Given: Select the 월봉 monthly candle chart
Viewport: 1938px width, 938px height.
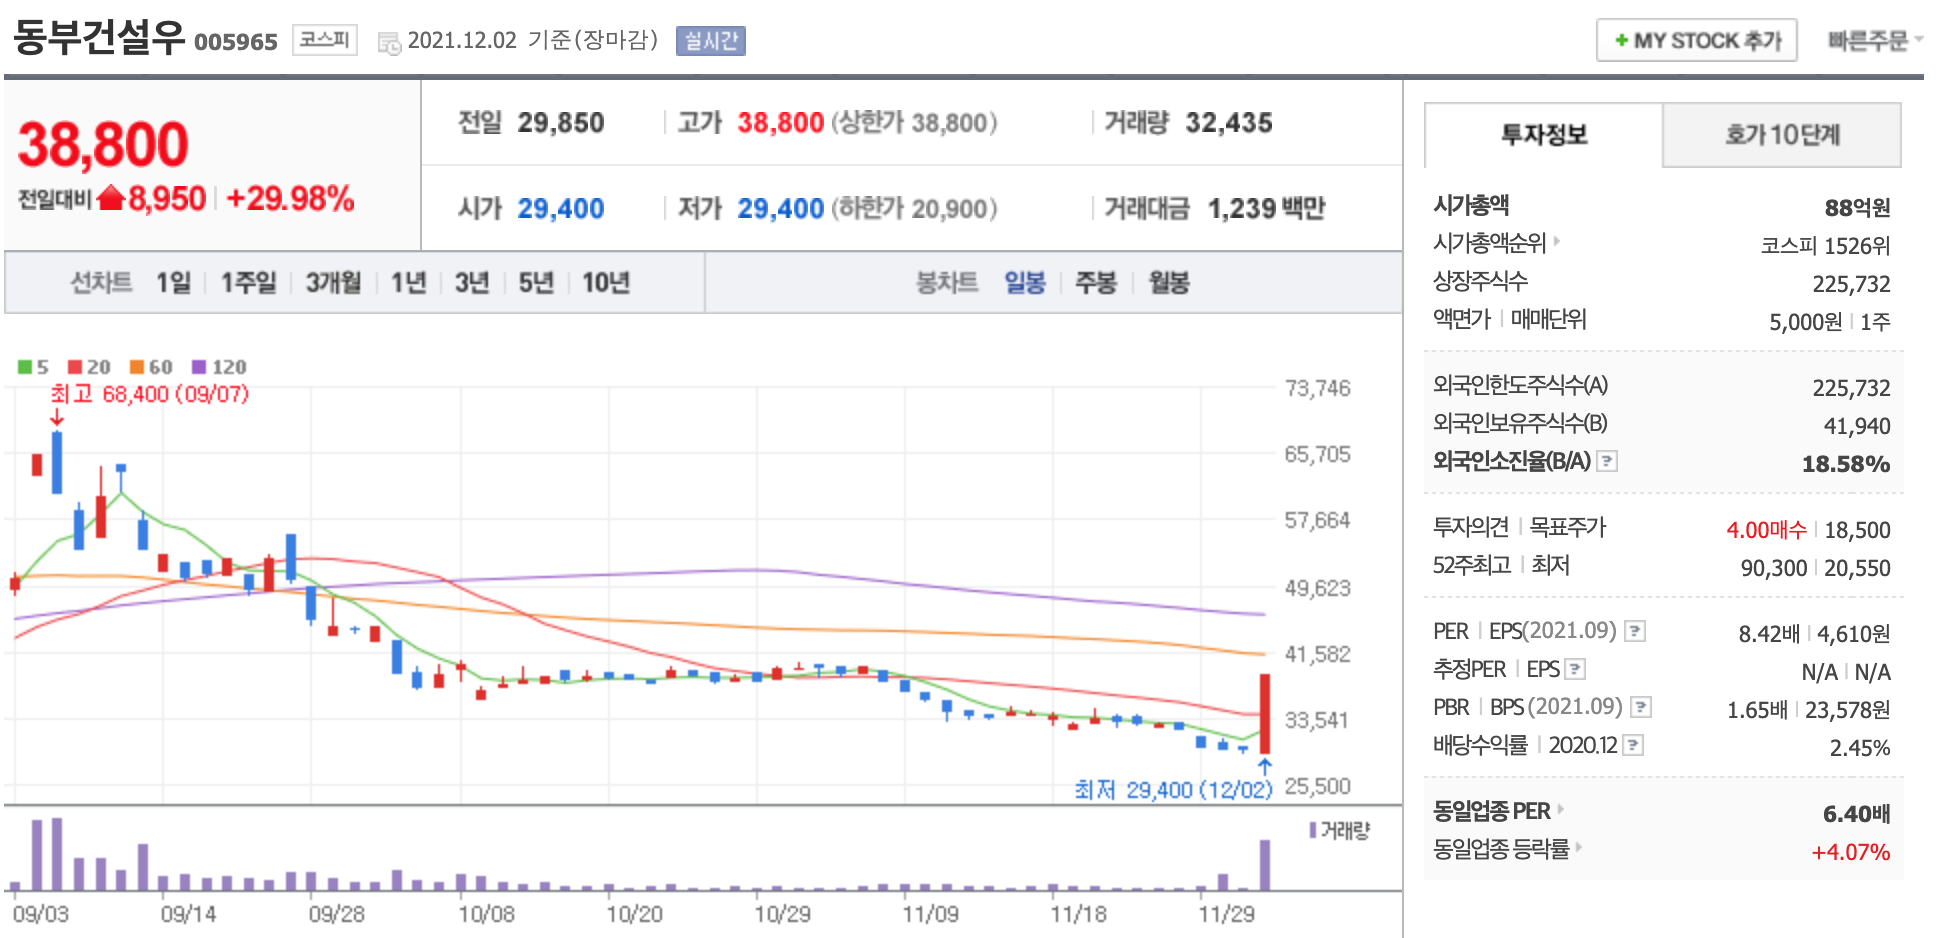Looking at the screenshot, I should click(1168, 283).
